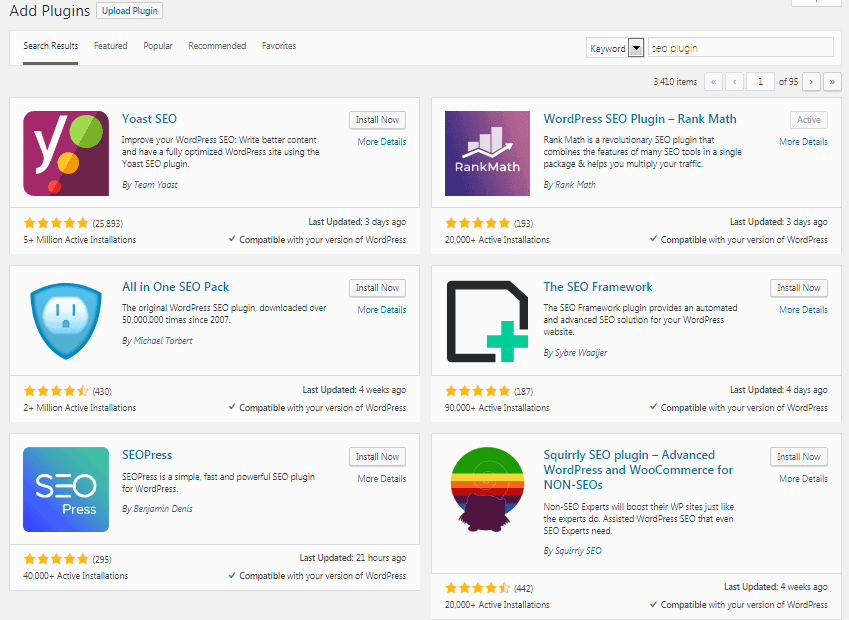Viewport: 849px width, 620px height.
Task: Click the RankMath plugin logo
Action: pos(487,153)
